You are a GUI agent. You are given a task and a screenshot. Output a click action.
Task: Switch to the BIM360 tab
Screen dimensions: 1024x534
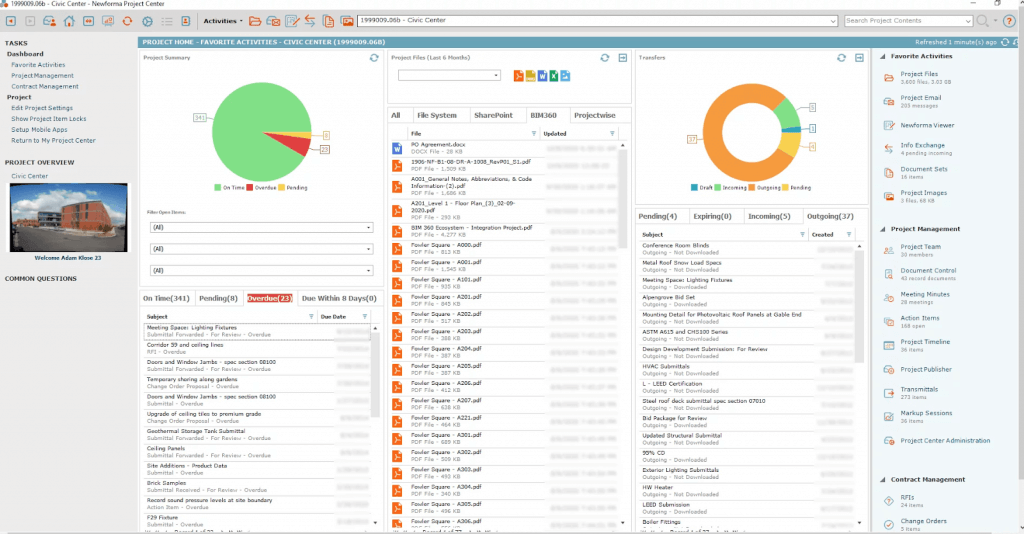click(543, 116)
